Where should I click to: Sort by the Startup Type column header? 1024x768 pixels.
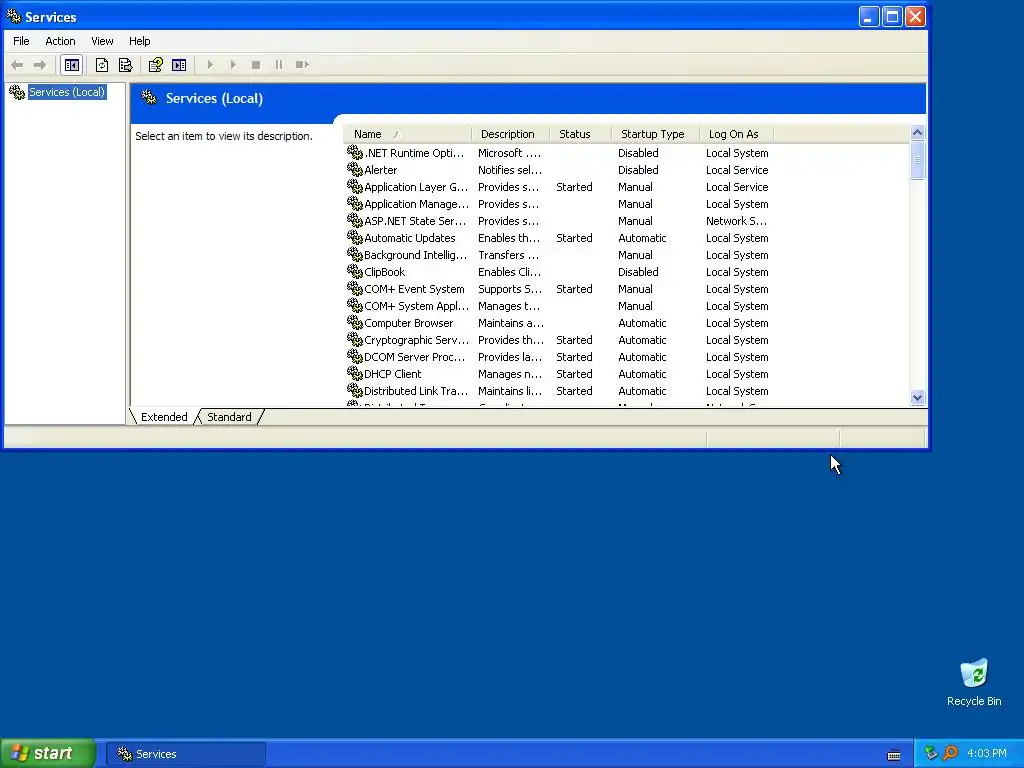click(655, 134)
